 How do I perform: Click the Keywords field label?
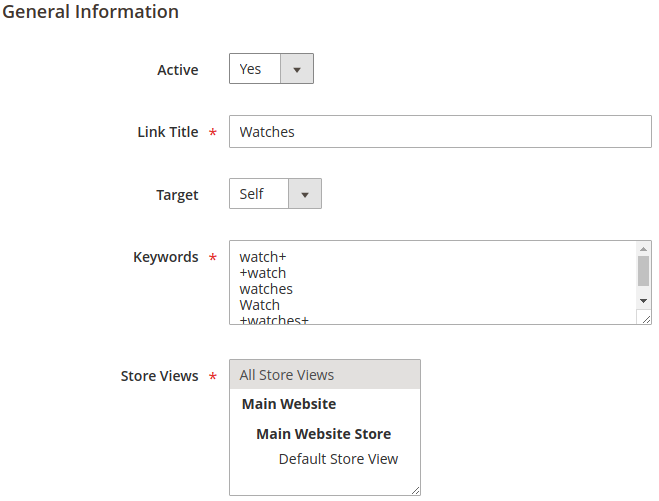pyautogui.click(x=165, y=257)
